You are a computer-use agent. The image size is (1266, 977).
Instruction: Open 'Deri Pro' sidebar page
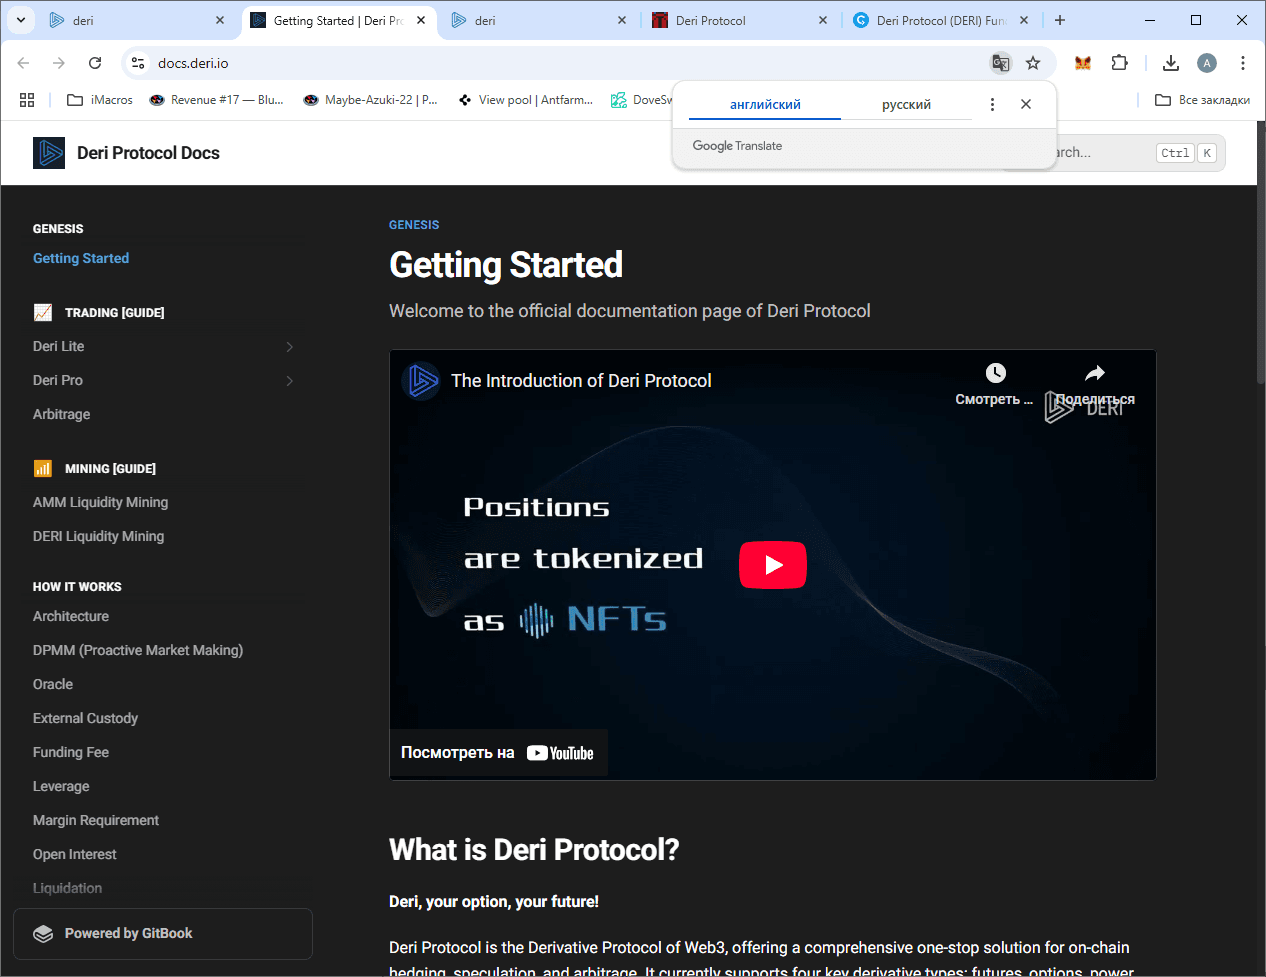[58, 380]
